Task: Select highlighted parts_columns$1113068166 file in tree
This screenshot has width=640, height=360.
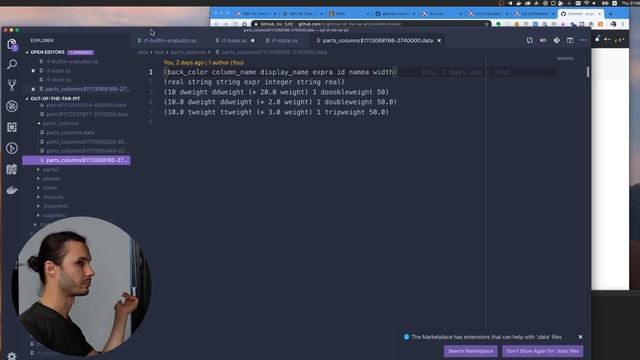Action: pyautogui.click(x=77, y=160)
